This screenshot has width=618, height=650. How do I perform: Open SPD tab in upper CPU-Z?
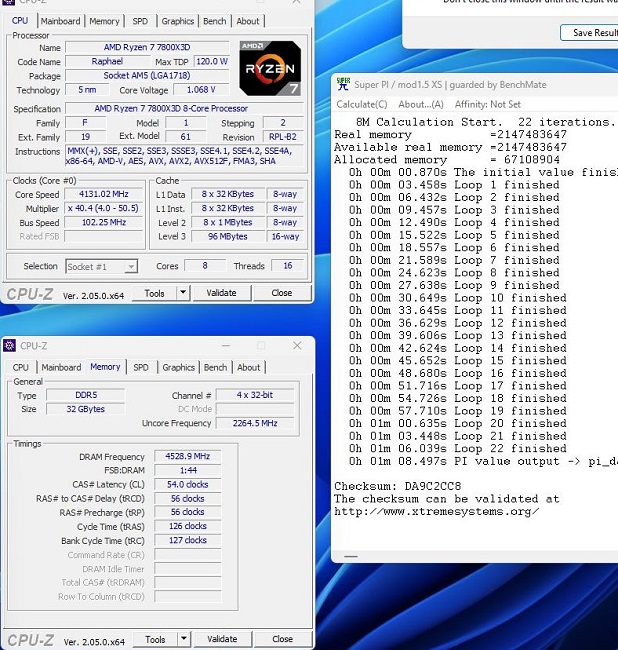[140, 21]
